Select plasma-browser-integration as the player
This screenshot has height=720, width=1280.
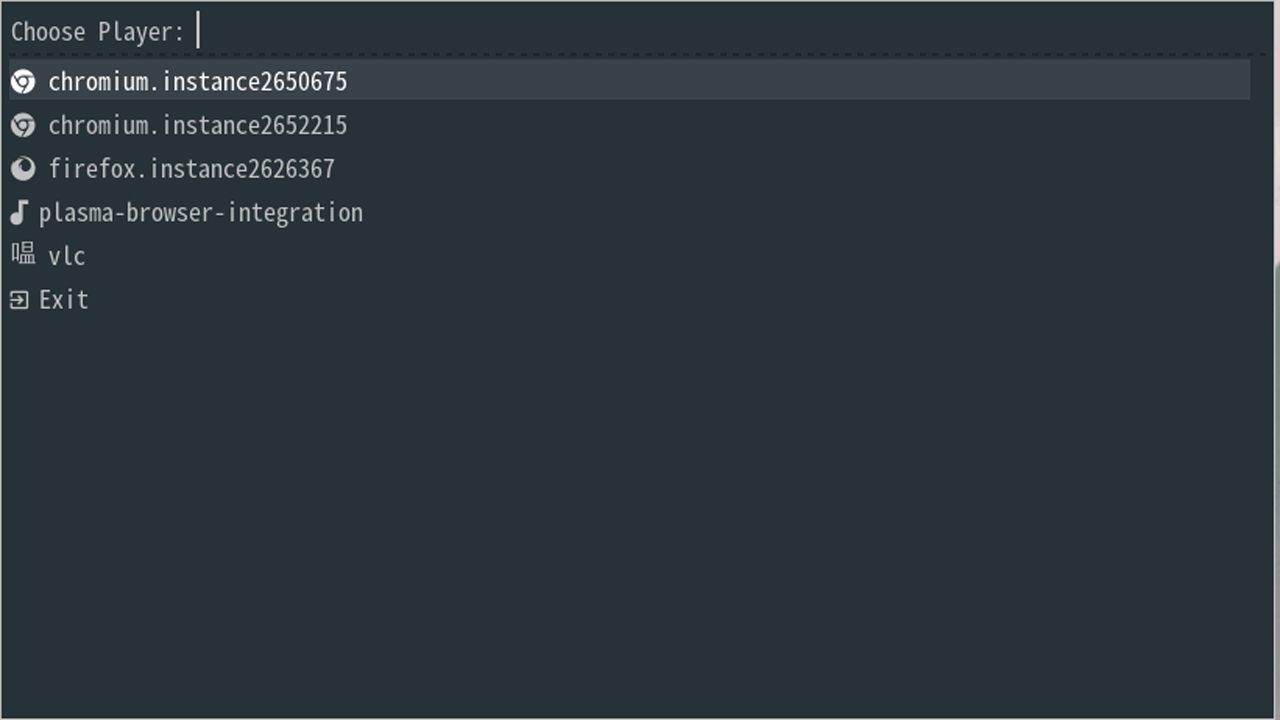coord(200,213)
